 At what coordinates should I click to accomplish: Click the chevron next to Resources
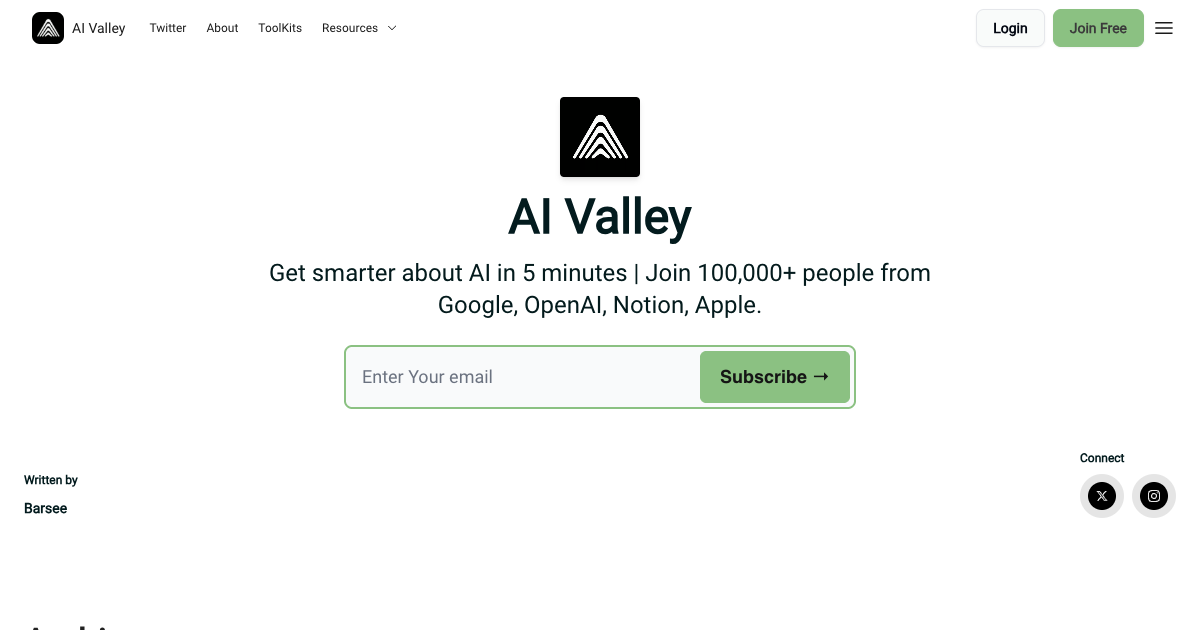[391, 28]
